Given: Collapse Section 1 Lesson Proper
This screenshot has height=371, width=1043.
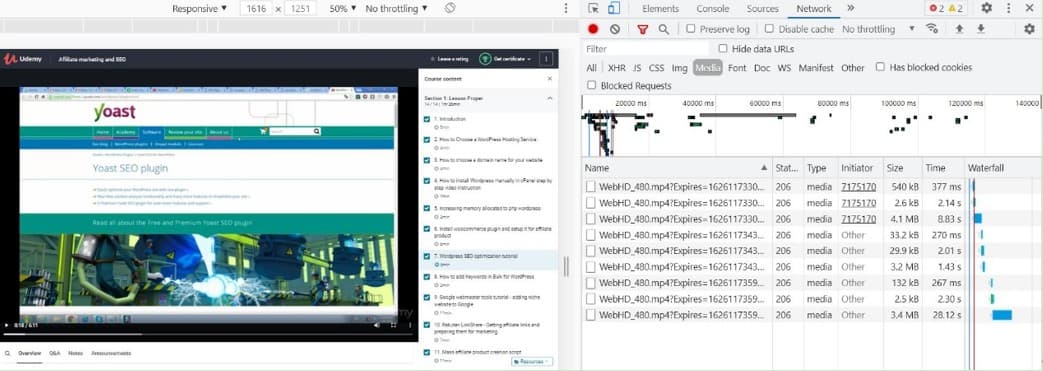Looking at the screenshot, I should [x=549, y=98].
